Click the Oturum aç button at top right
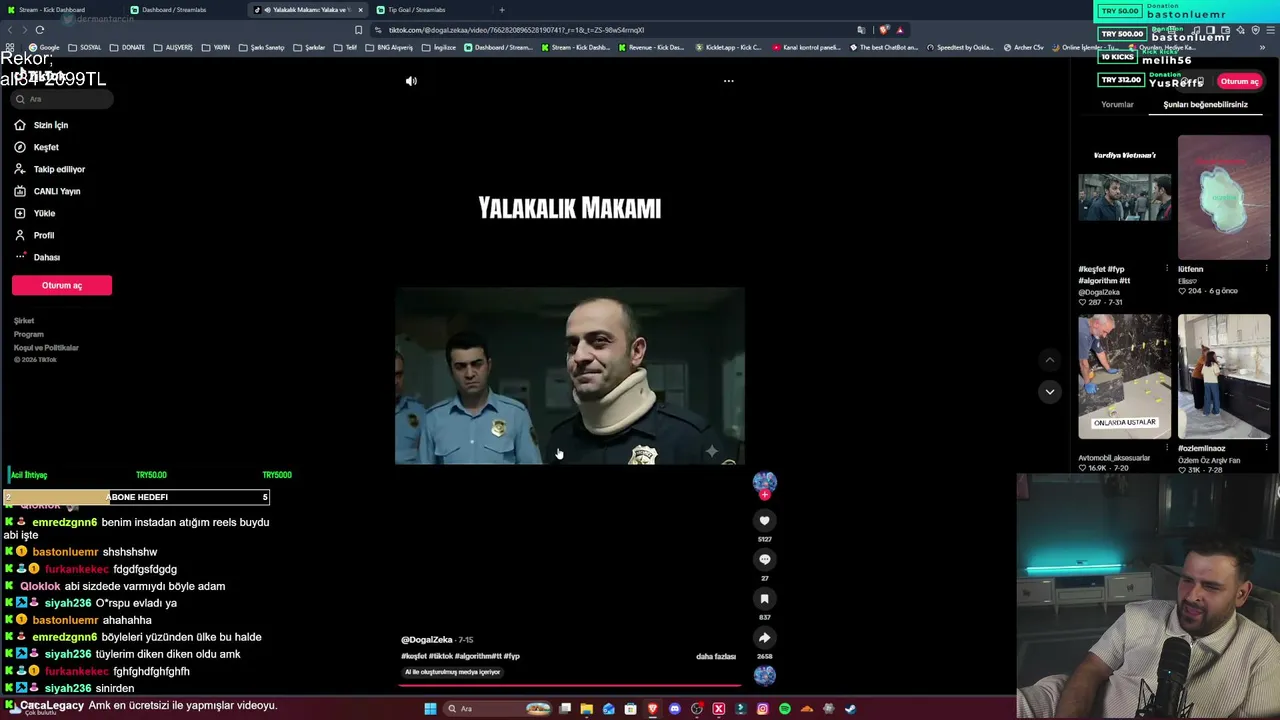The width and height of the screenshot is (1280, 720). click(x=1239, y=81)
